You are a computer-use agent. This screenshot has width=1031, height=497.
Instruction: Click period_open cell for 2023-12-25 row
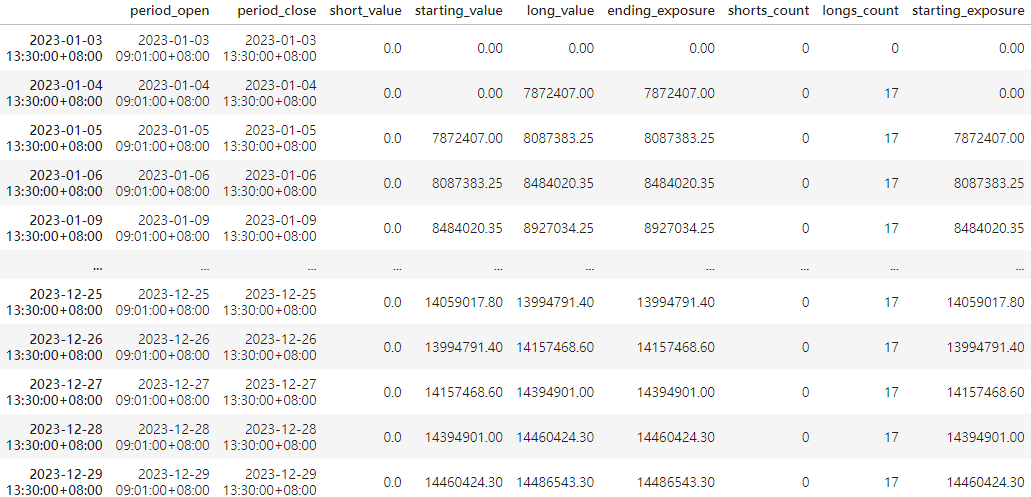tap(163, 302)
